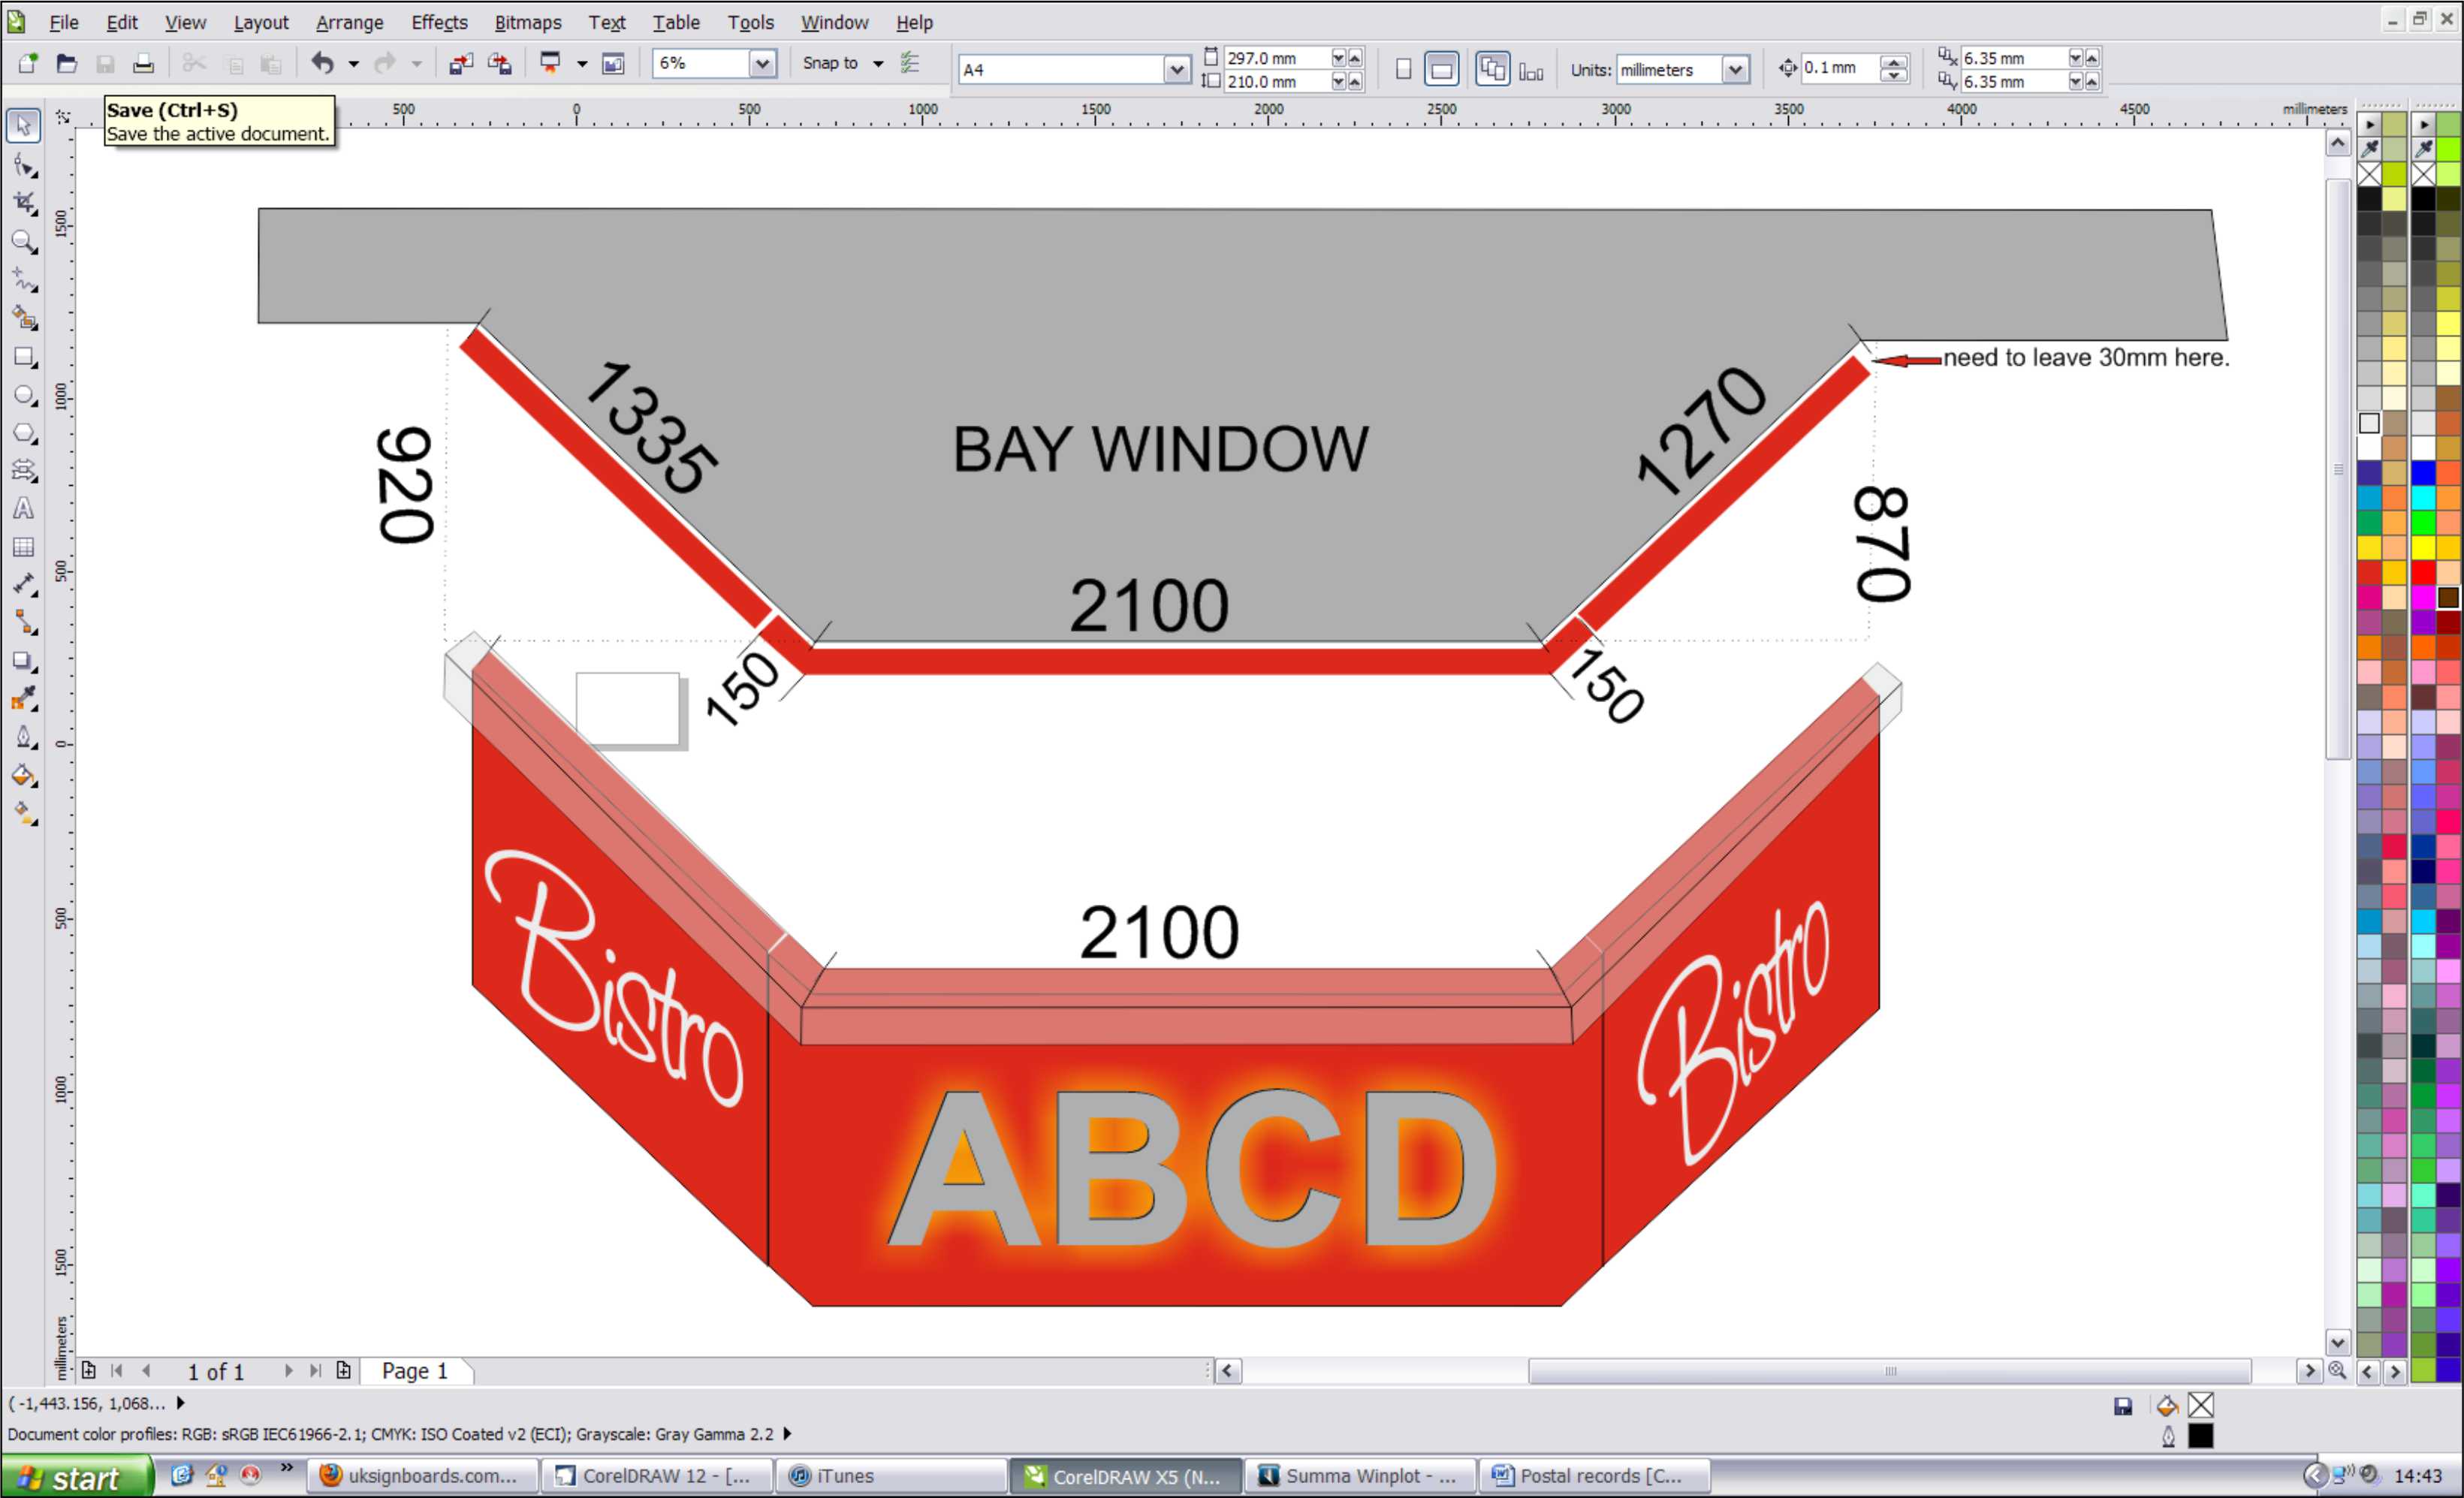Open the zoom level dropdown
Image resolution: width=2464 pixels, height=1498 pixels.
tap(762, 64)
